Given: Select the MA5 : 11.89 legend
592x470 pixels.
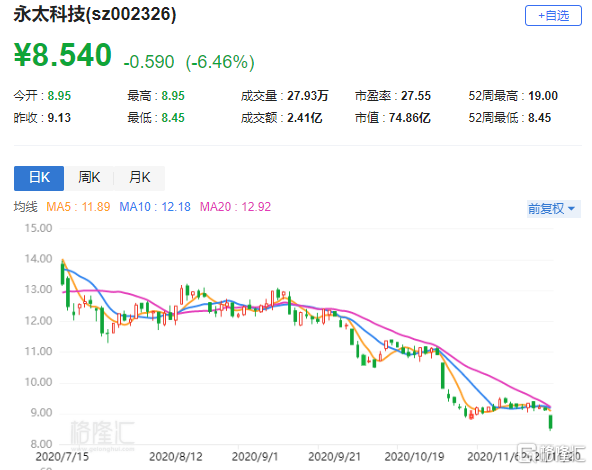Looking at the screenshot, I should click(x=78, y=207).
